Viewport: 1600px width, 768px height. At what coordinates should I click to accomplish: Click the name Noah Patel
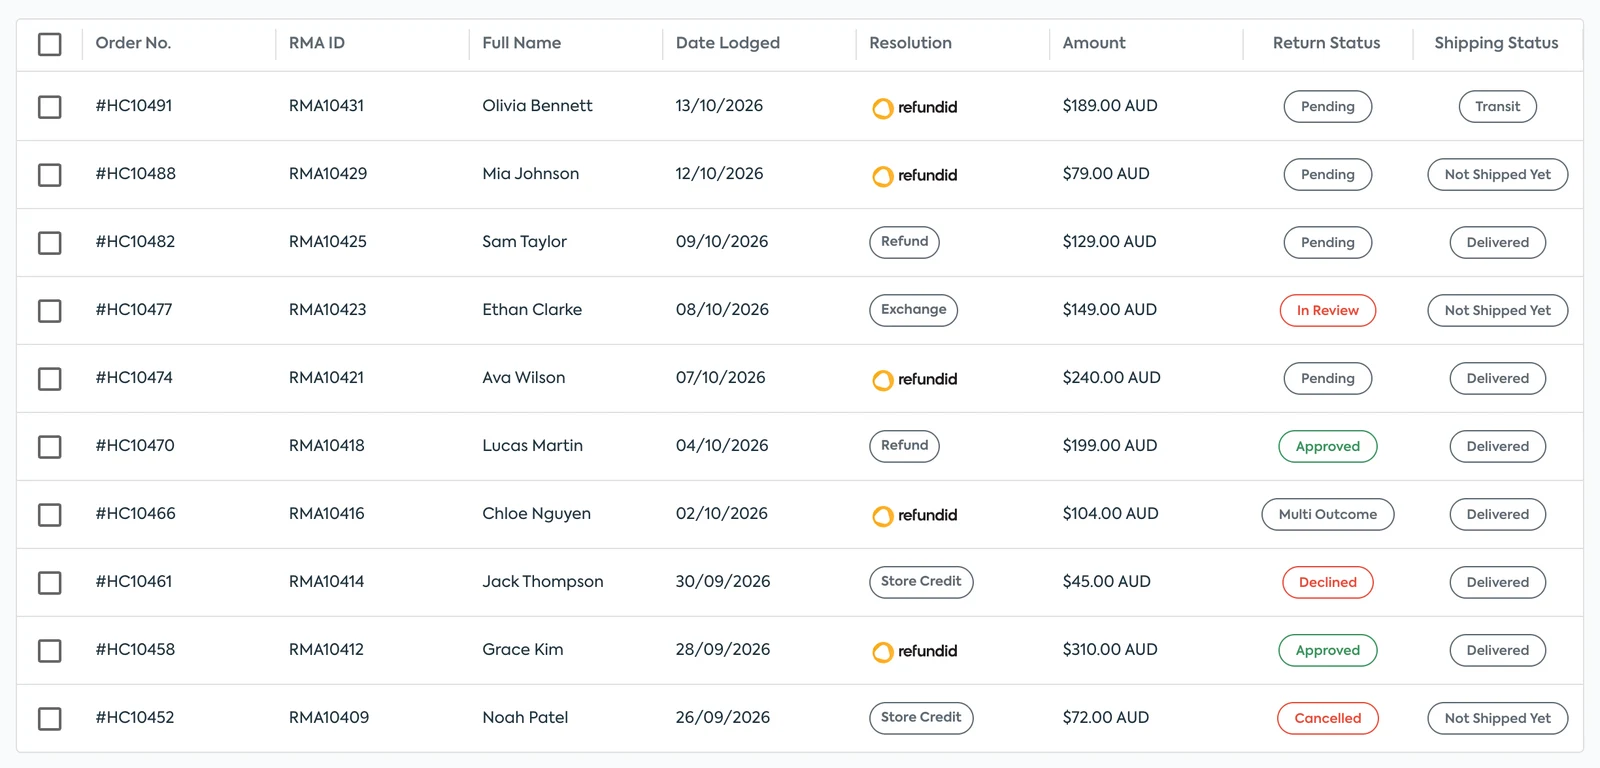point(525,718)
